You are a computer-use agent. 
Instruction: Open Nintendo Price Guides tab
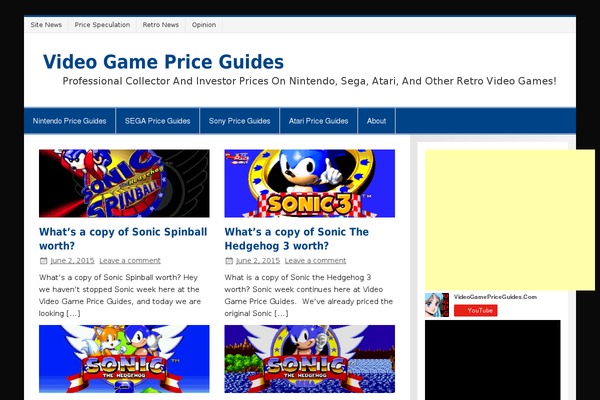click(x=70, y=121)
